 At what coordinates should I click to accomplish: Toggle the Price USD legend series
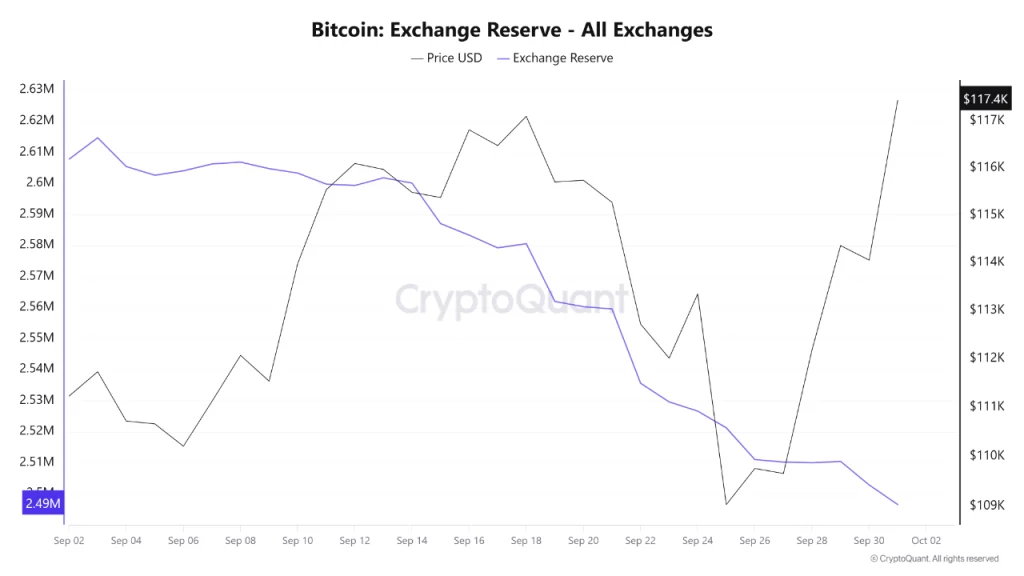(x=454, y=58)
